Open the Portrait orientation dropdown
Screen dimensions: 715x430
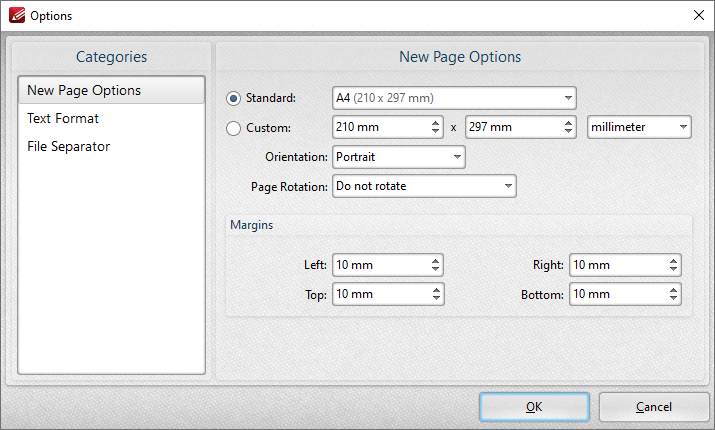point(399,157)
